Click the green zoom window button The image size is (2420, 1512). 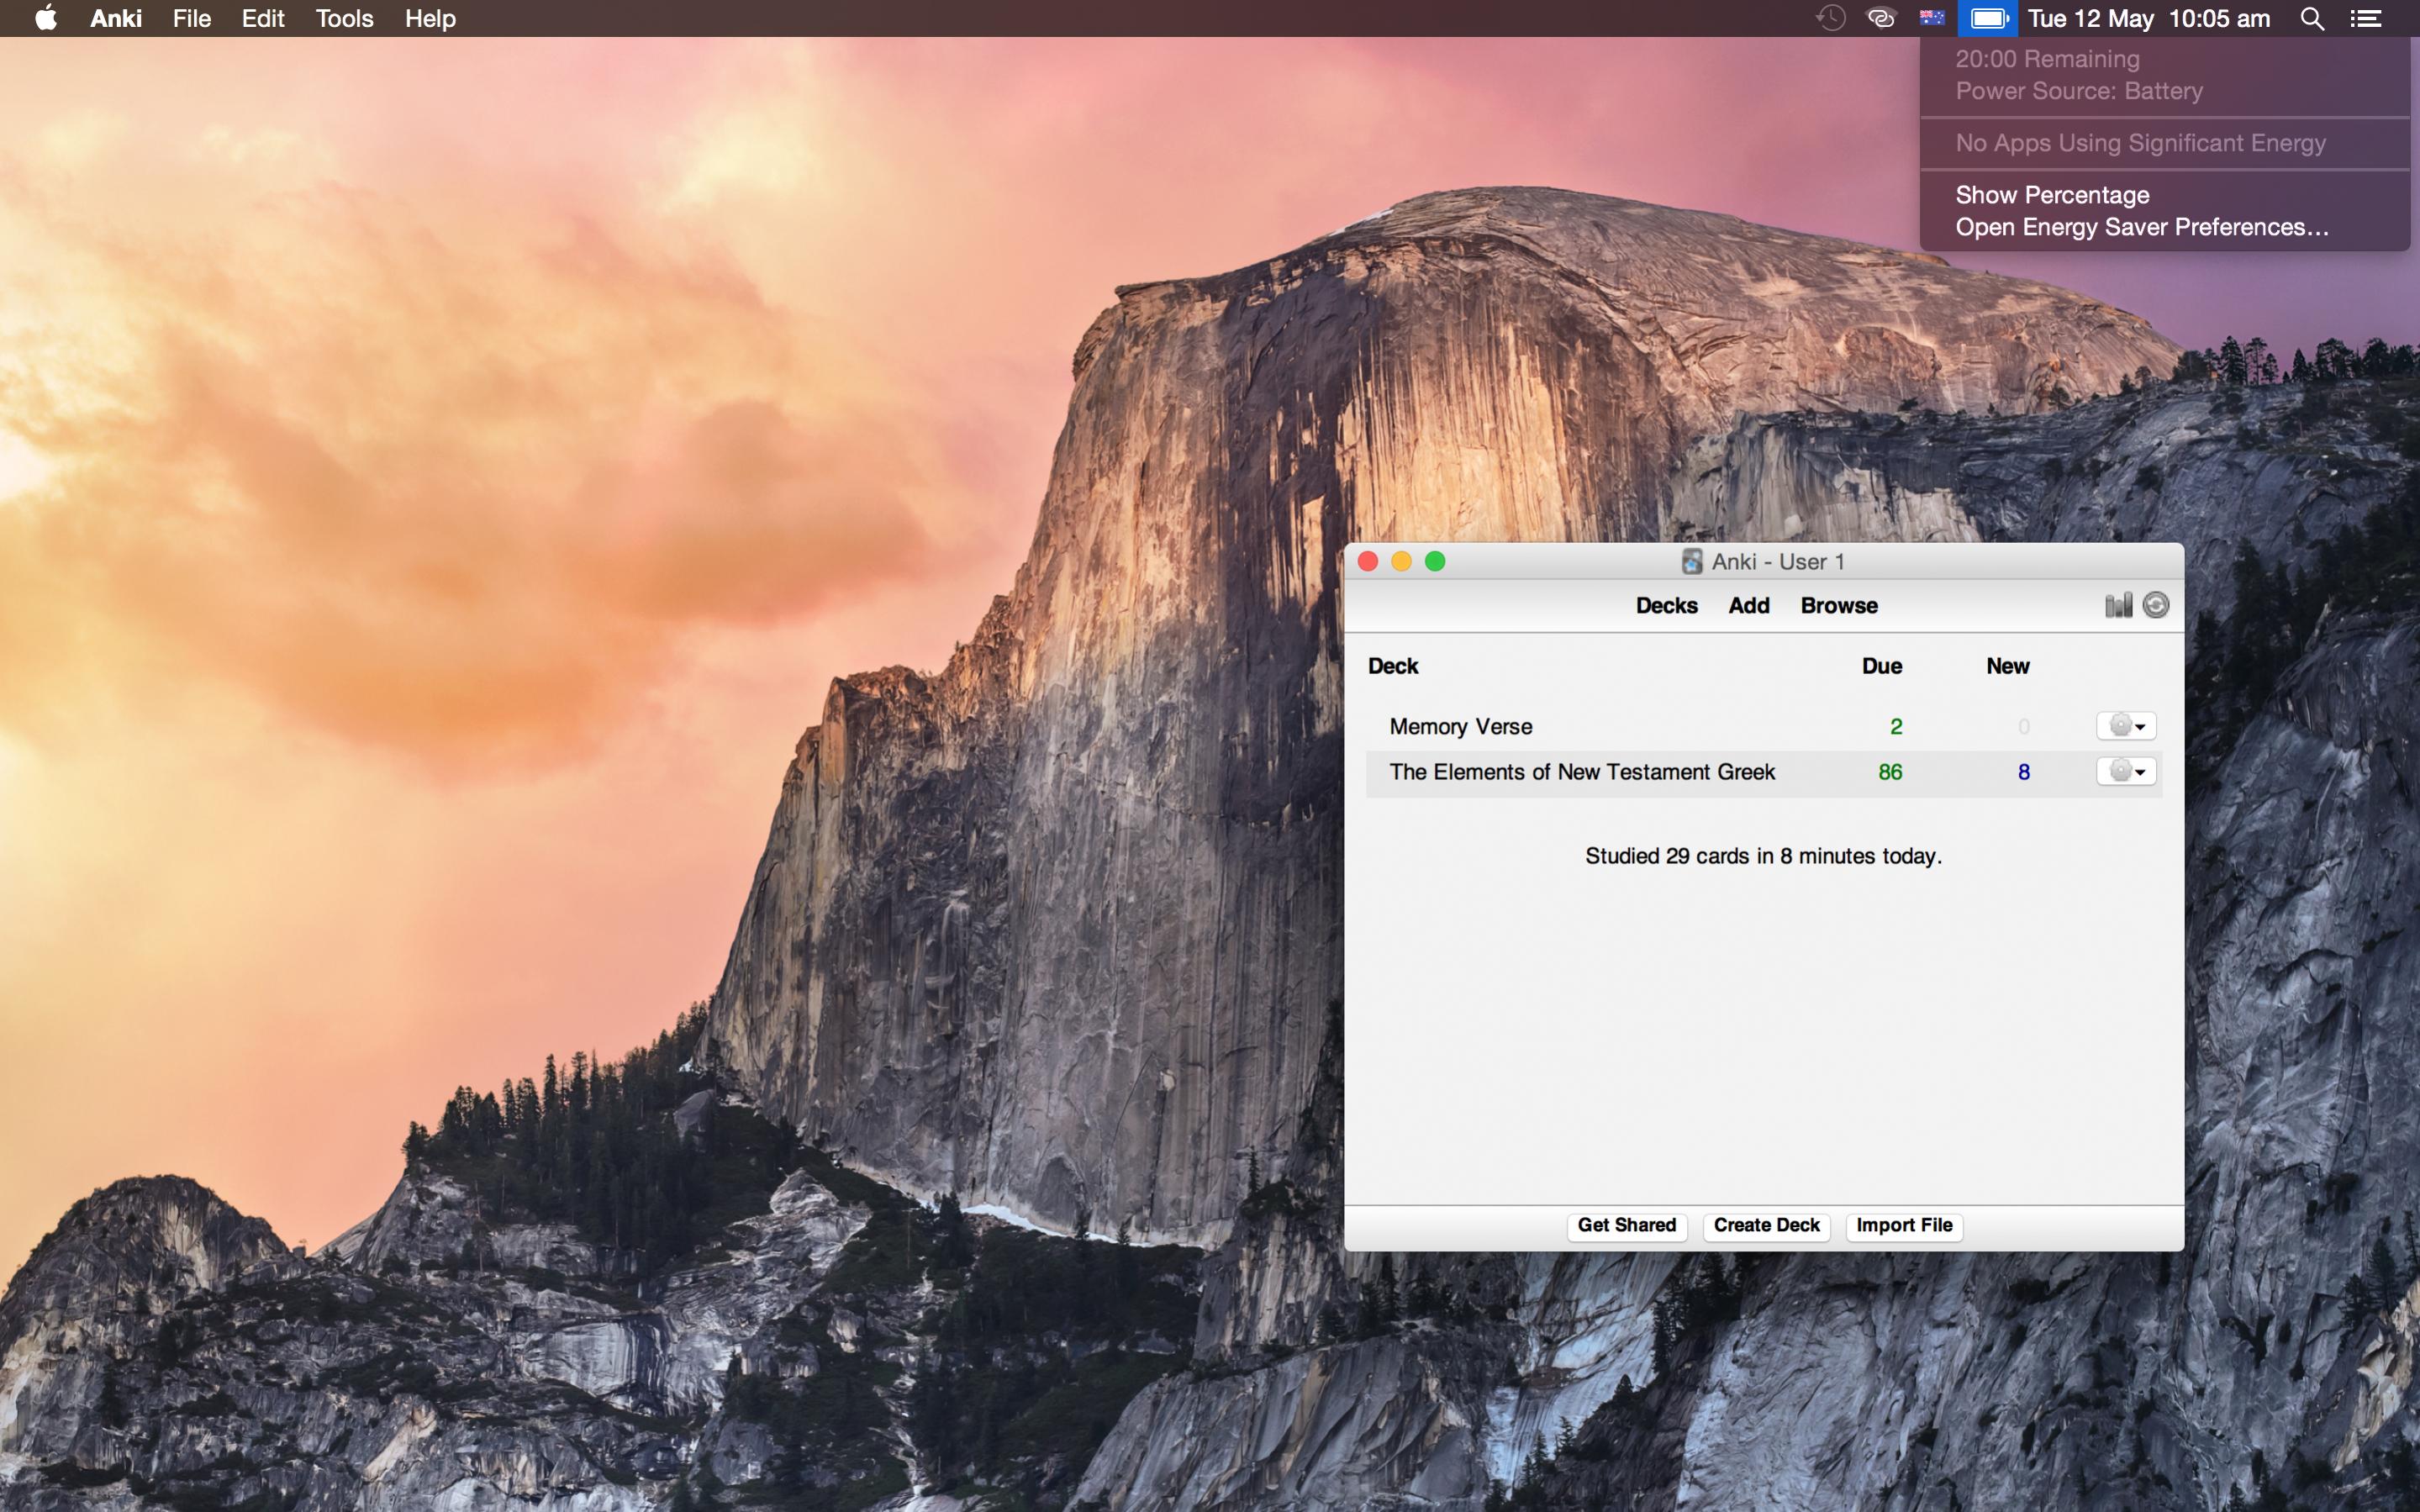[1435, 561]
